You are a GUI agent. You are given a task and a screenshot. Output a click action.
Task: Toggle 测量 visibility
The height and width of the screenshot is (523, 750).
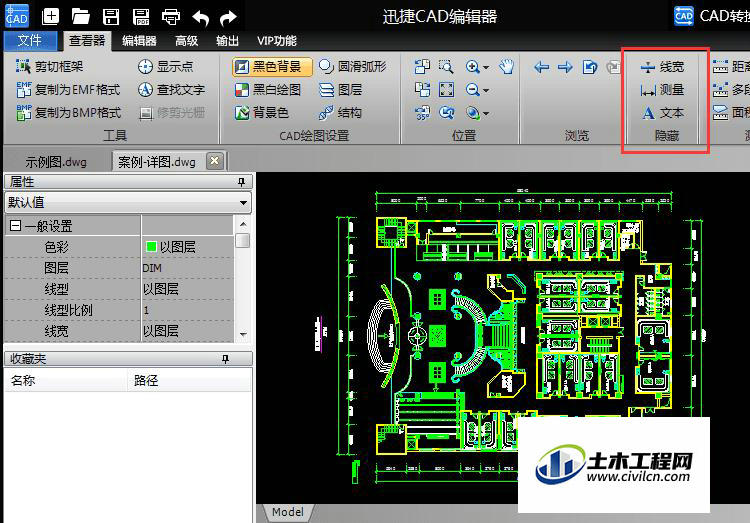click(x=662, y=89)
